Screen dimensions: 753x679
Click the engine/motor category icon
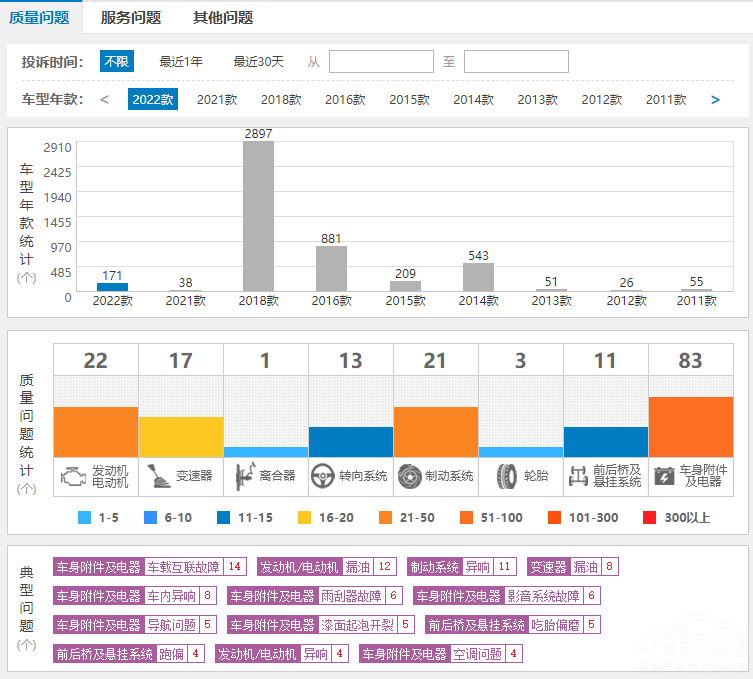coord(73,476)
